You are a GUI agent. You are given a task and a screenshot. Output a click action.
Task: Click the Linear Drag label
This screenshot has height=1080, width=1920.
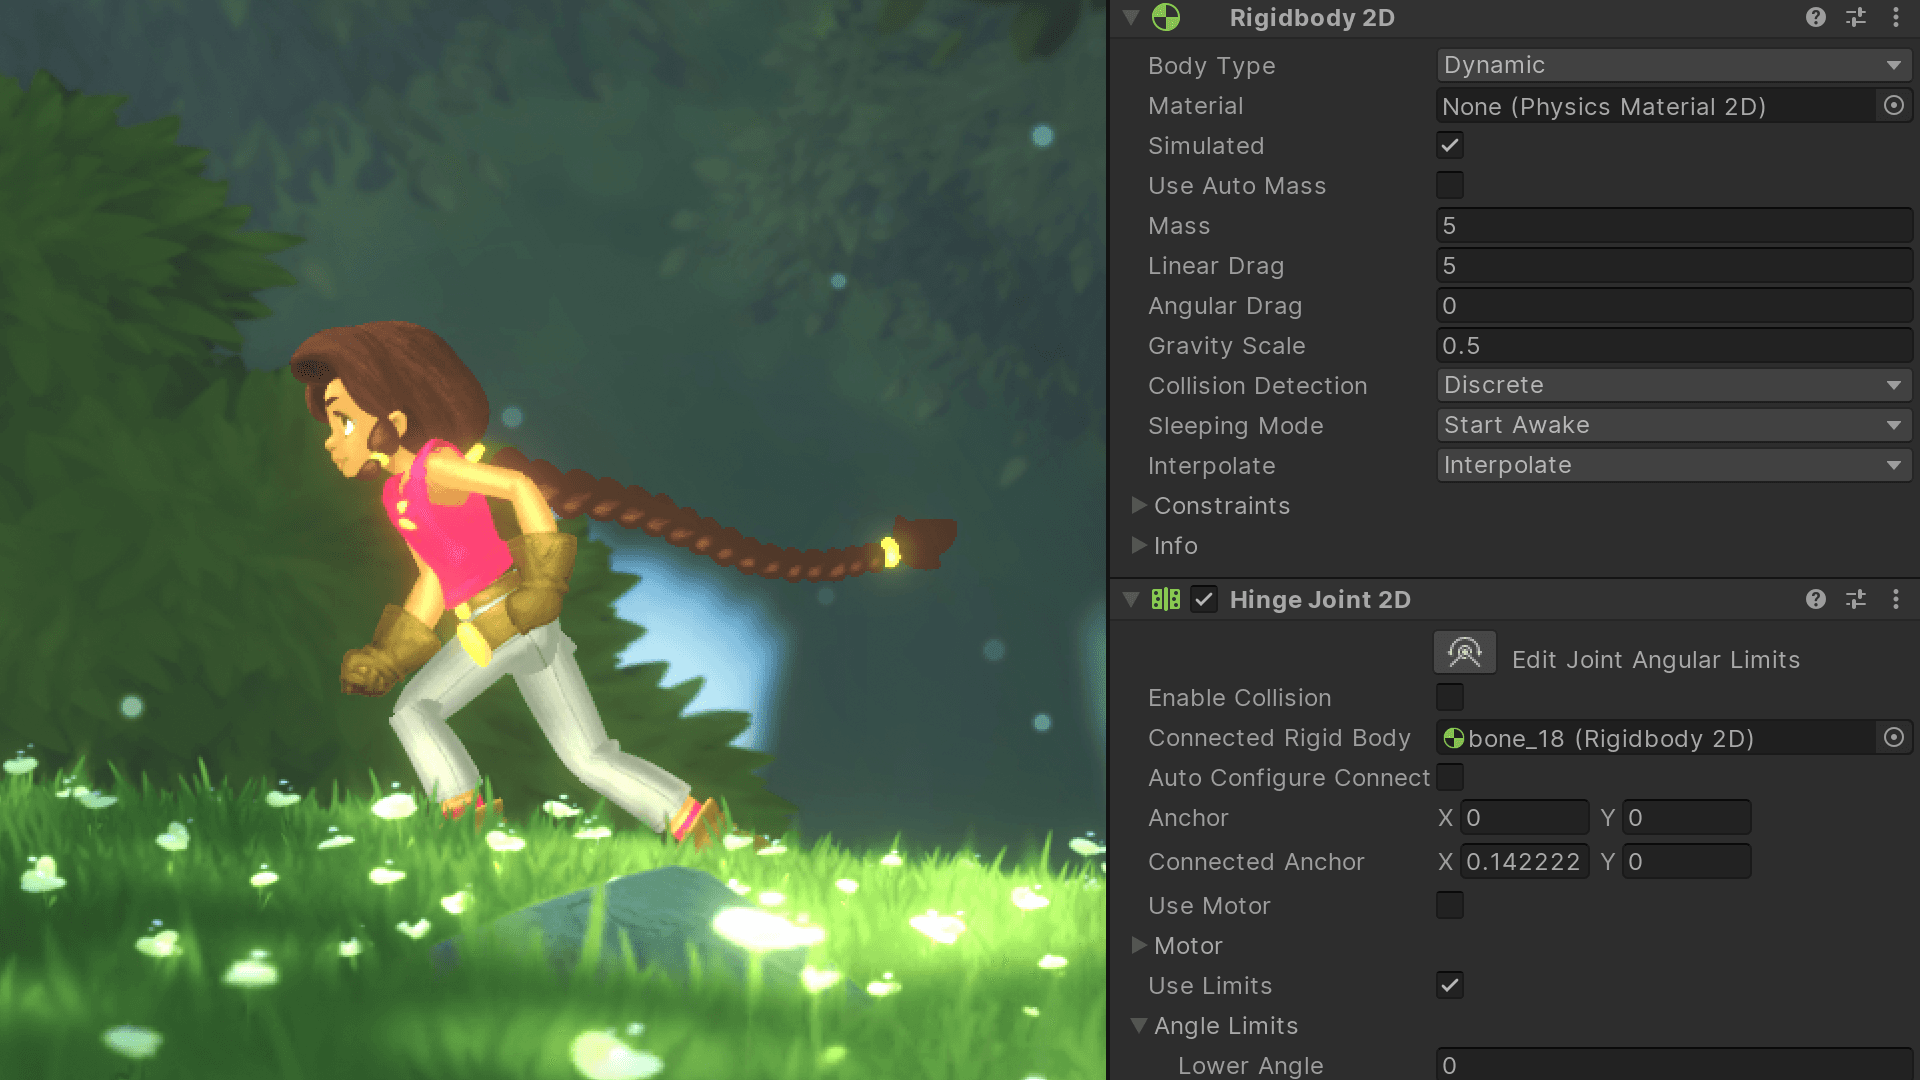tap(1216, 266)
